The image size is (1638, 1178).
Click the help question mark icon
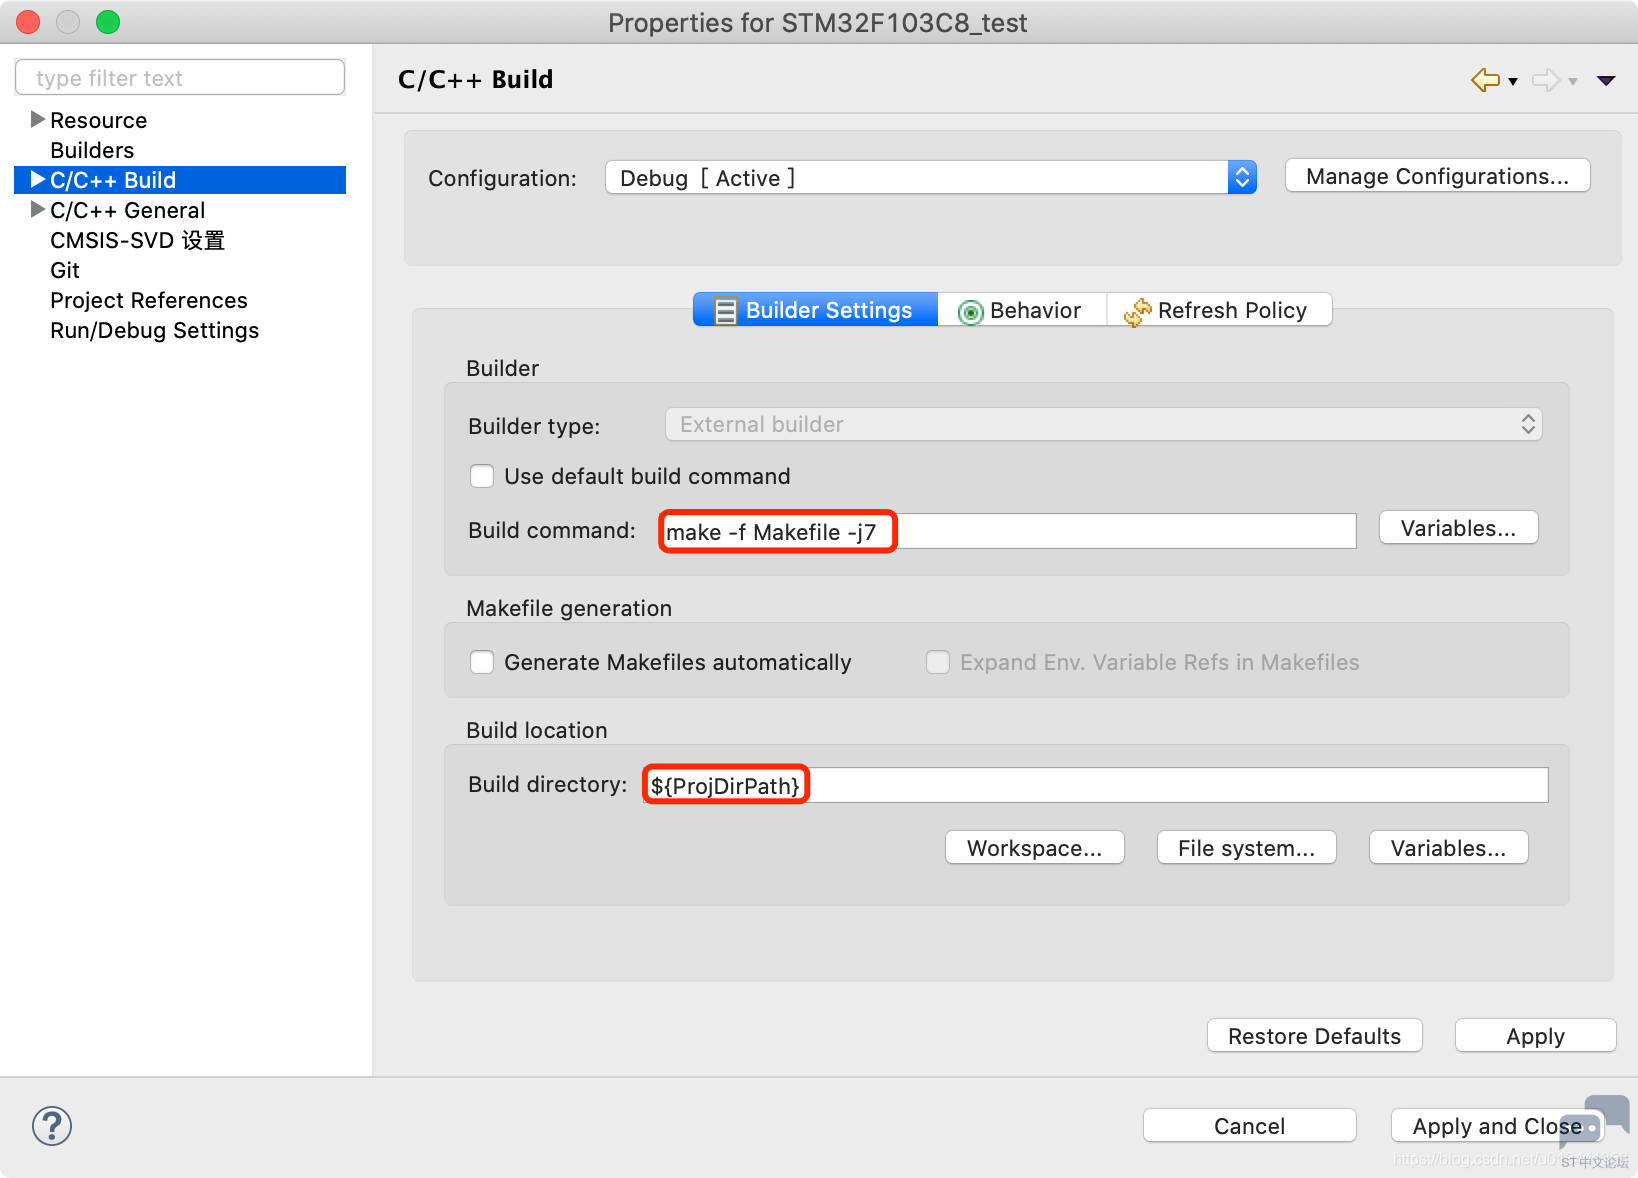52,1126
